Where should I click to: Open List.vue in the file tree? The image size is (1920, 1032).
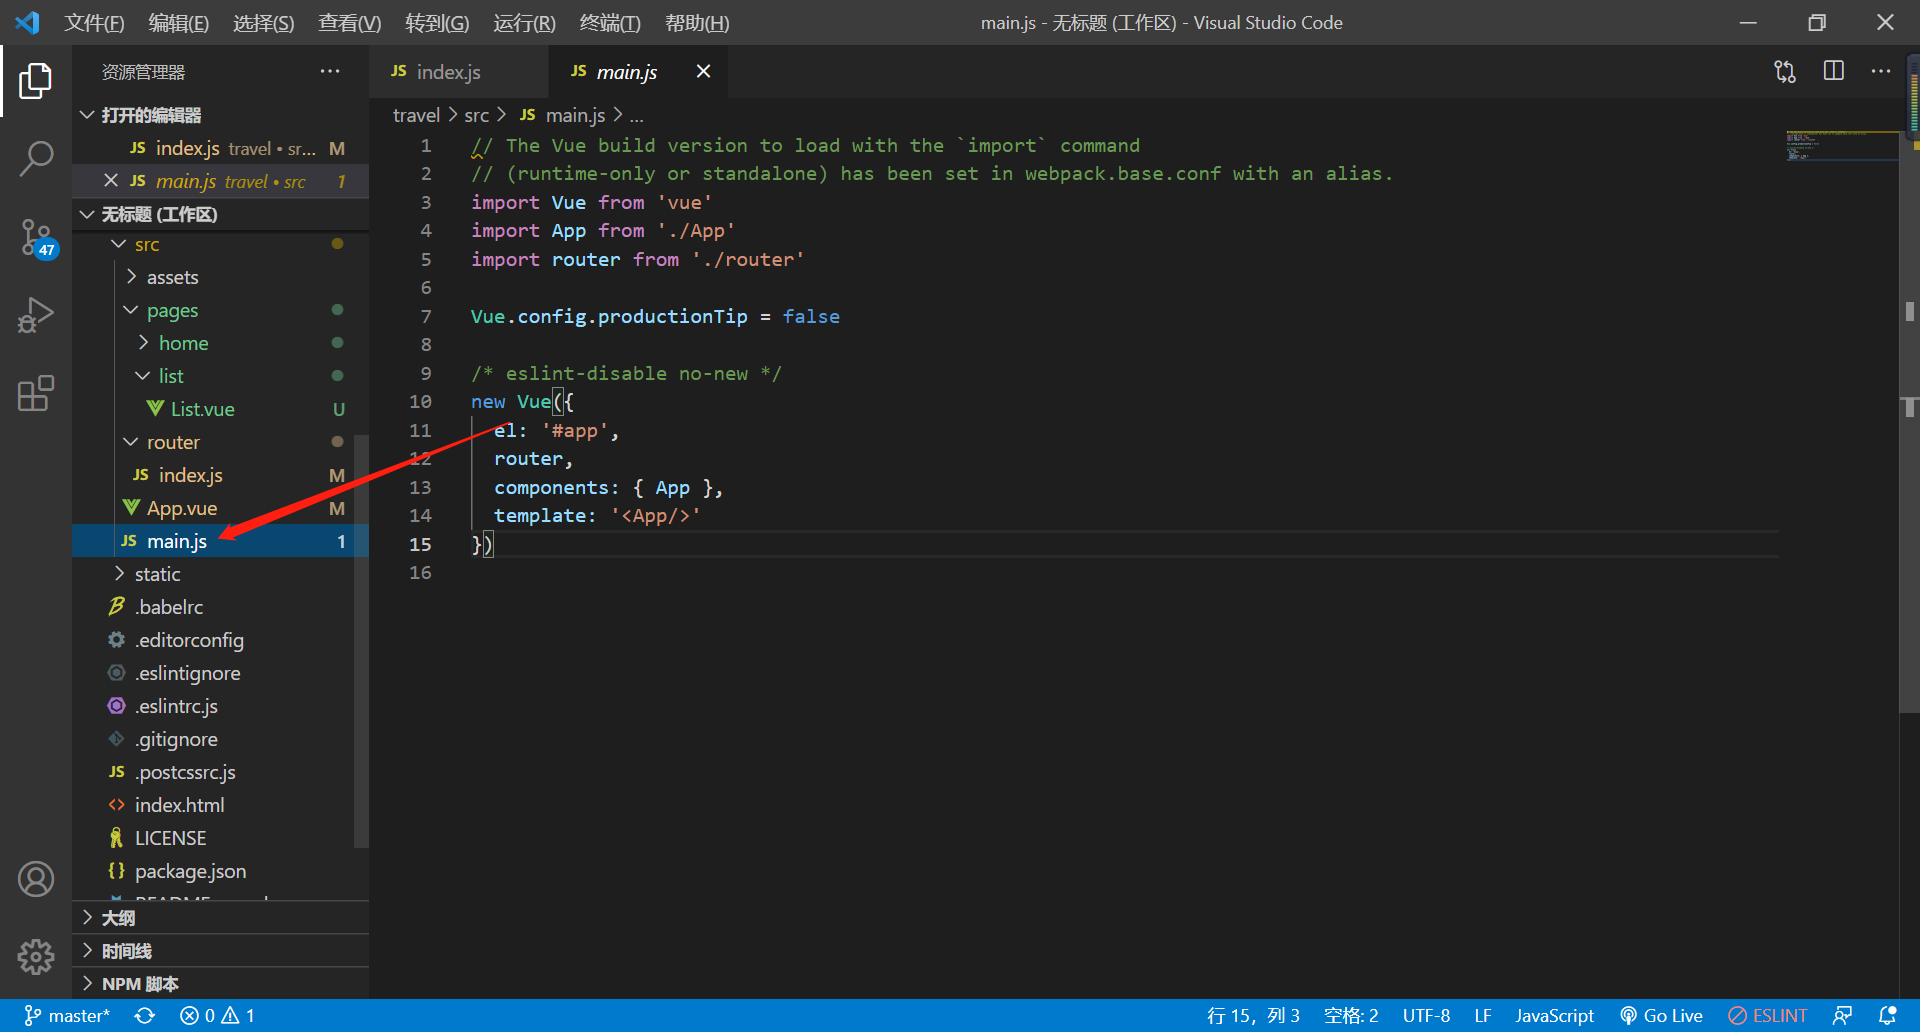[220, 409]
